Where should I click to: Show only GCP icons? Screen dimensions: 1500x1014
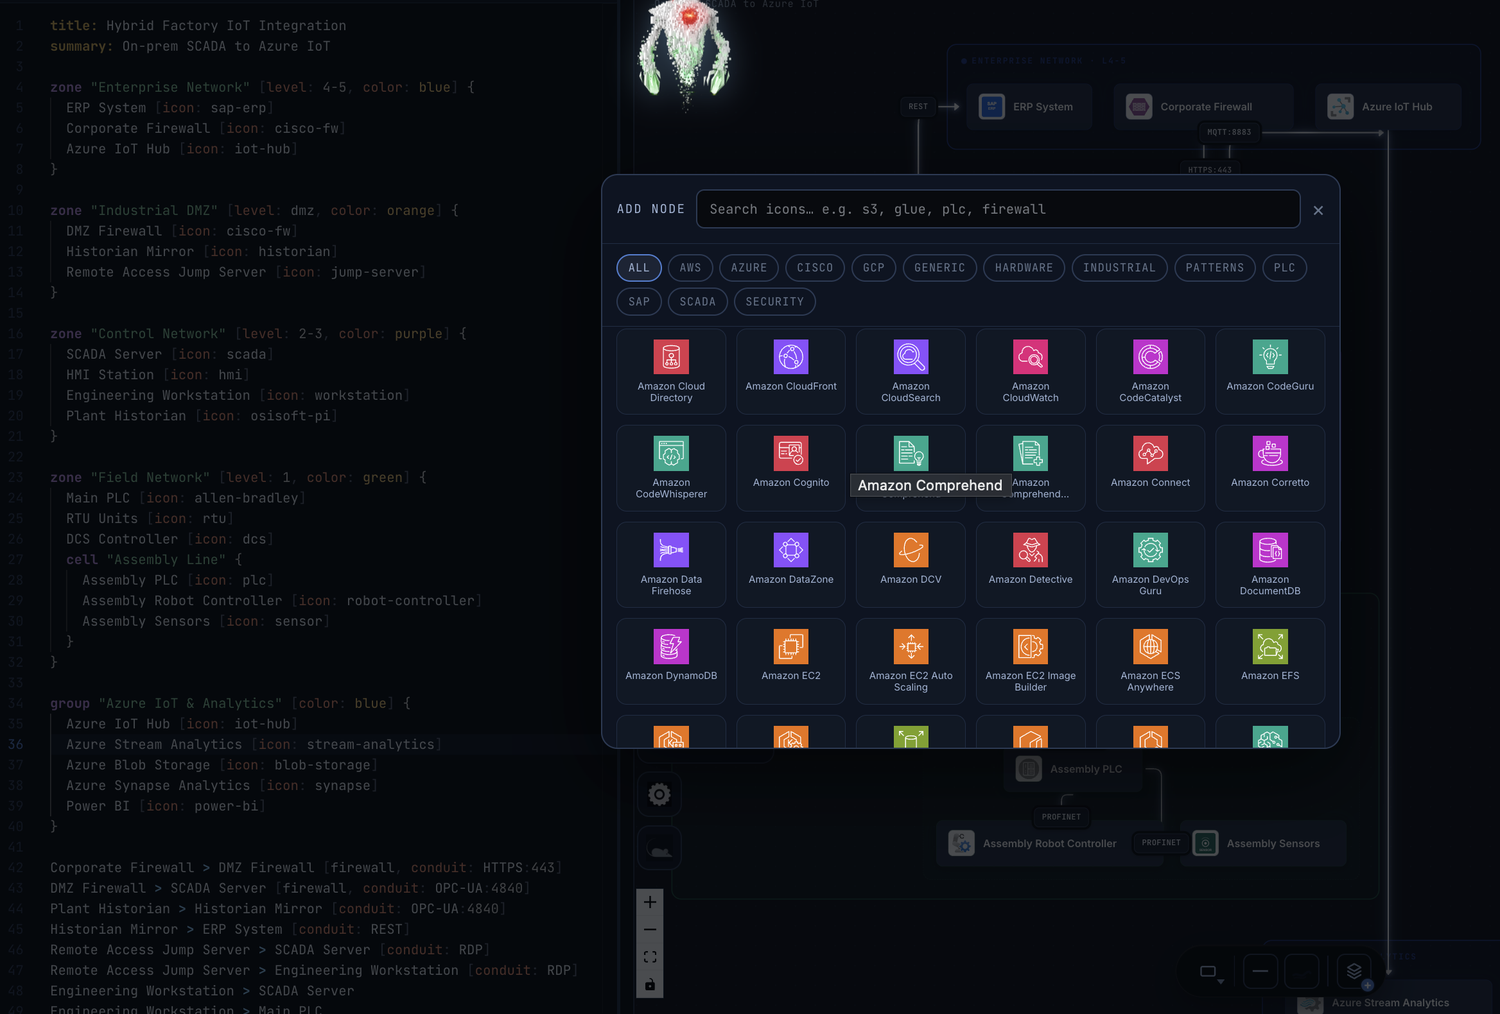click(x=874, y=268)
